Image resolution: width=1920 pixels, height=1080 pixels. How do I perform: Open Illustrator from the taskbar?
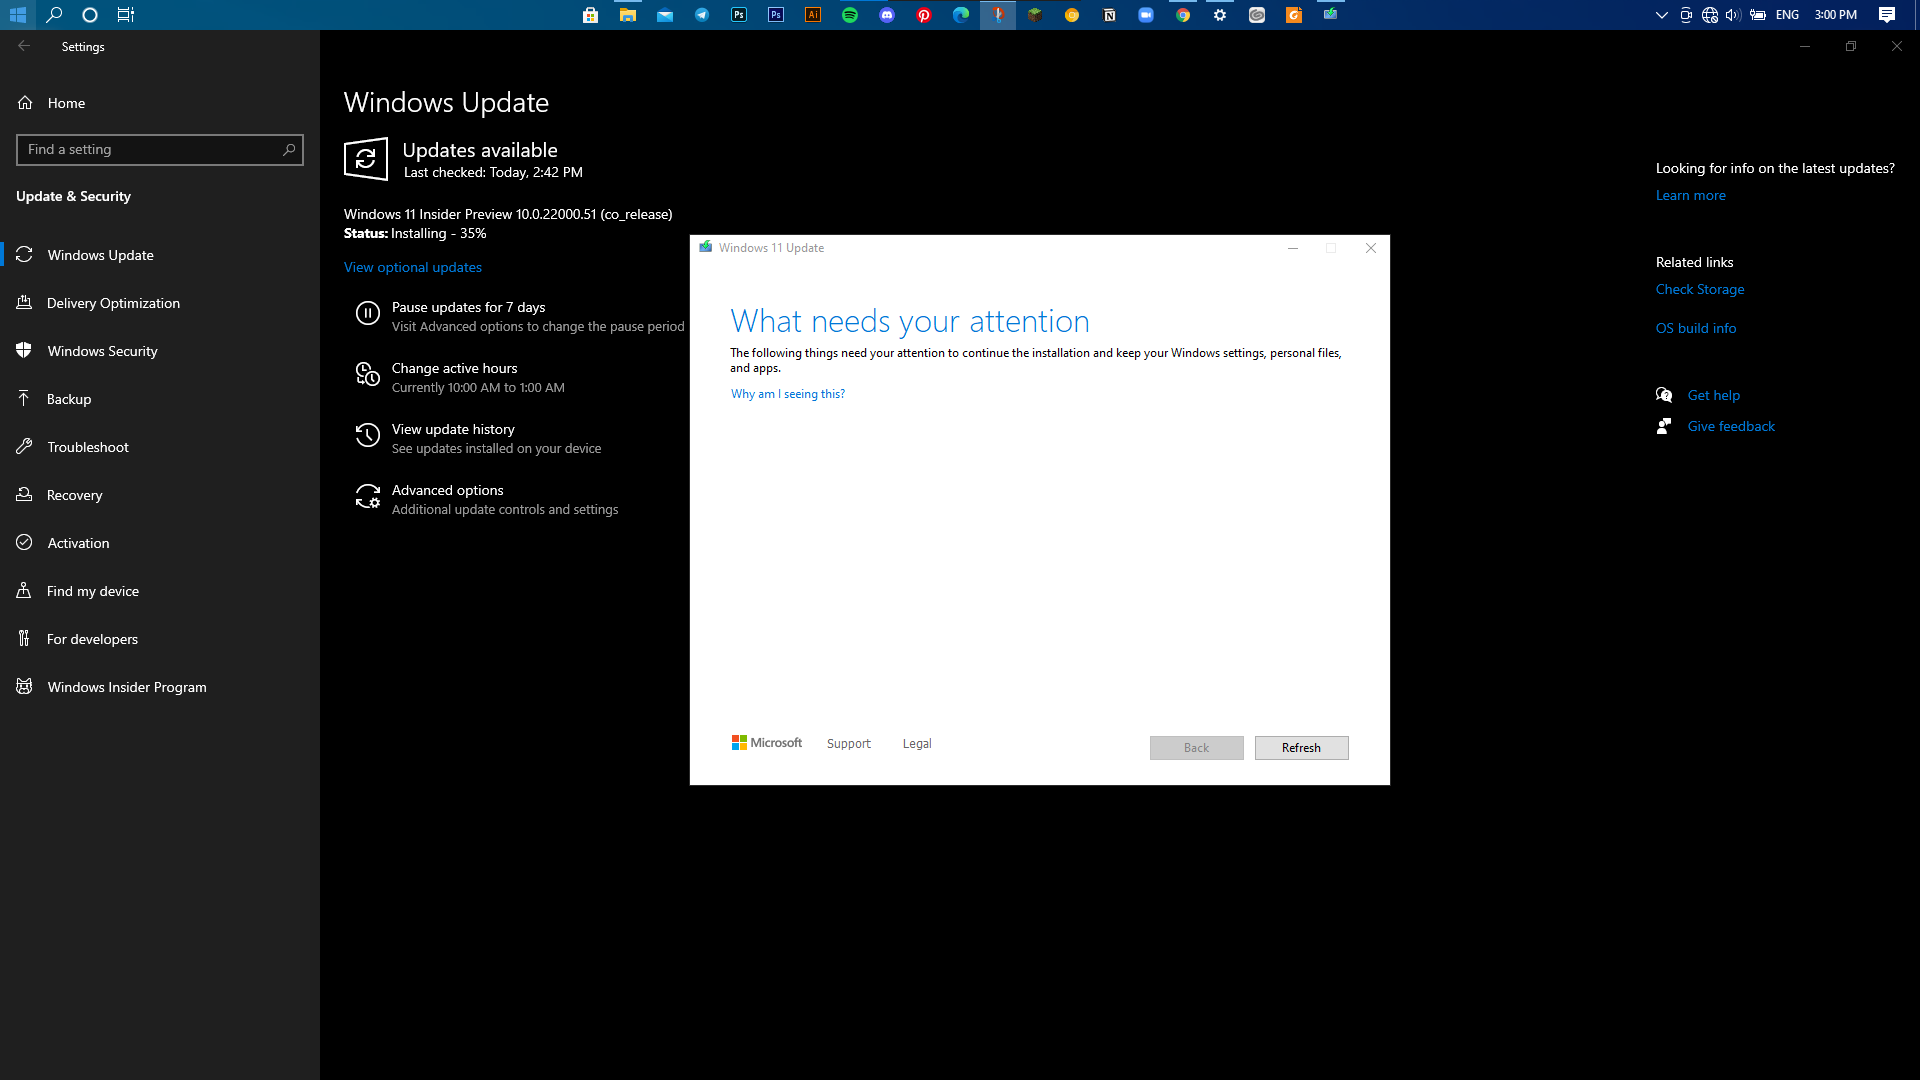coord(813,15)
